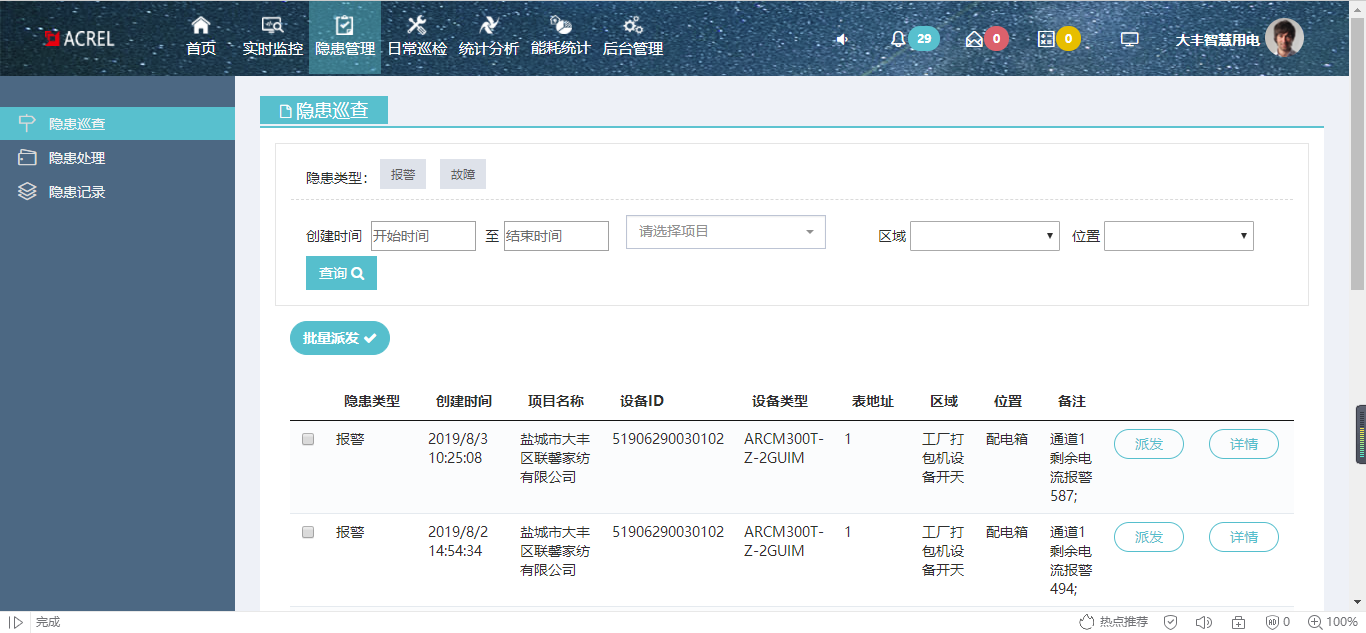Screen dimensions: 1366x633
Task: Click the 批量派发 batch dispatch button
Action: click(340, 338)
